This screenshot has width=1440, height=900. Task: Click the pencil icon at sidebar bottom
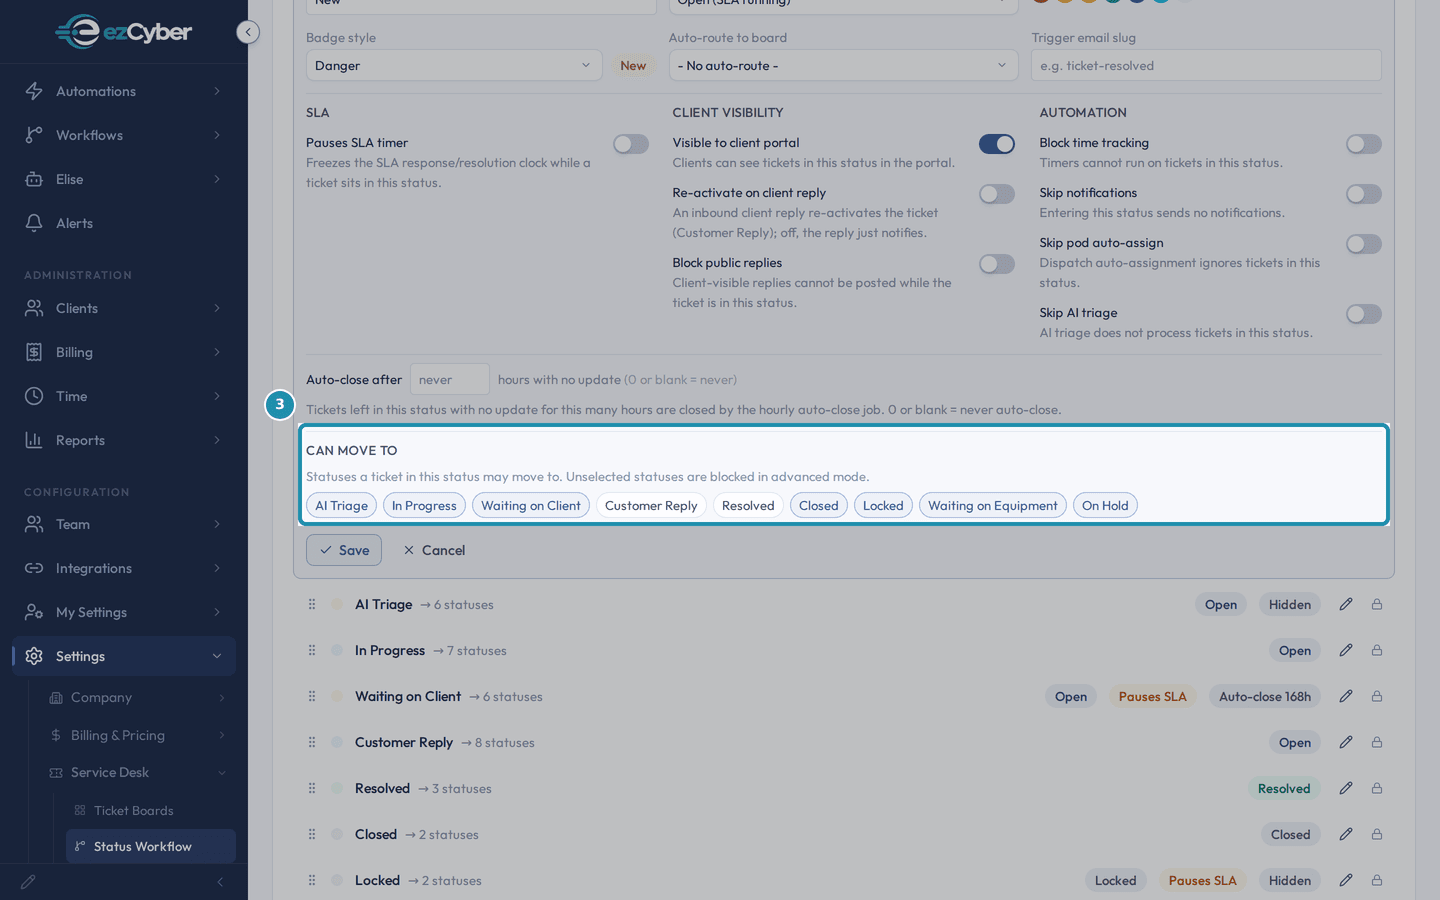(28, 882)
